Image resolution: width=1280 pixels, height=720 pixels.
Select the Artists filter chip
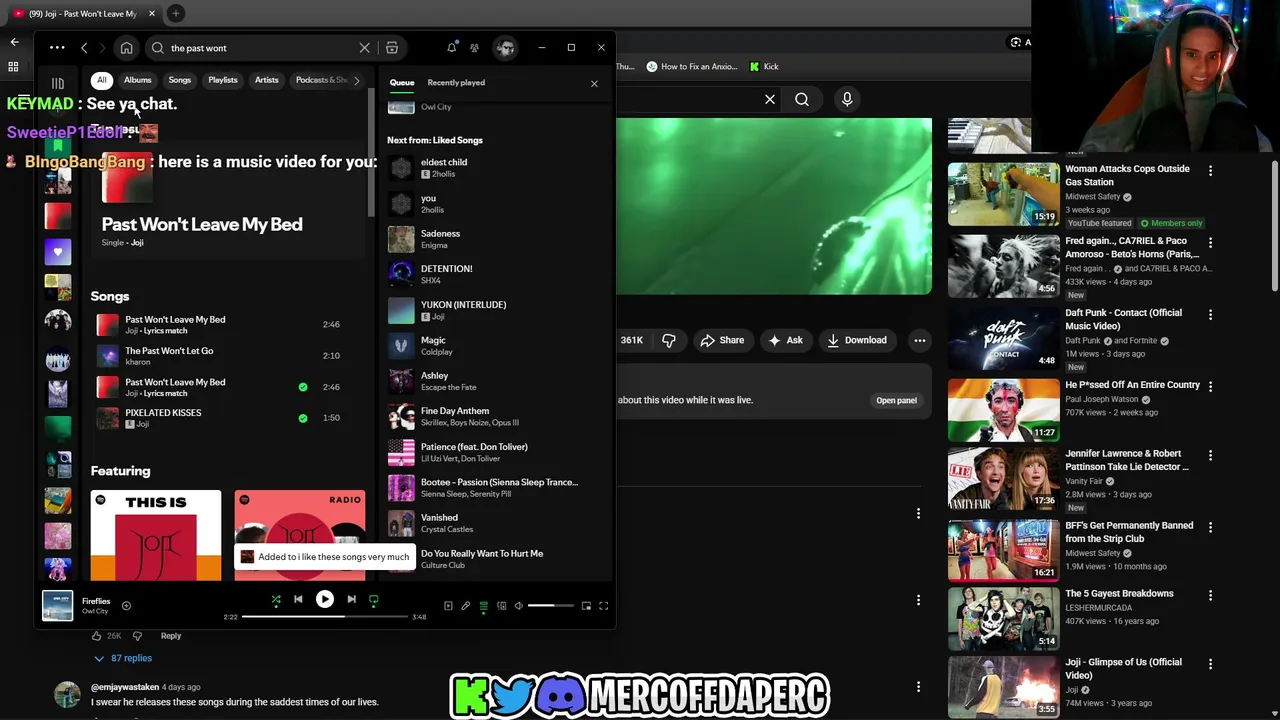(x=267, y=80)
